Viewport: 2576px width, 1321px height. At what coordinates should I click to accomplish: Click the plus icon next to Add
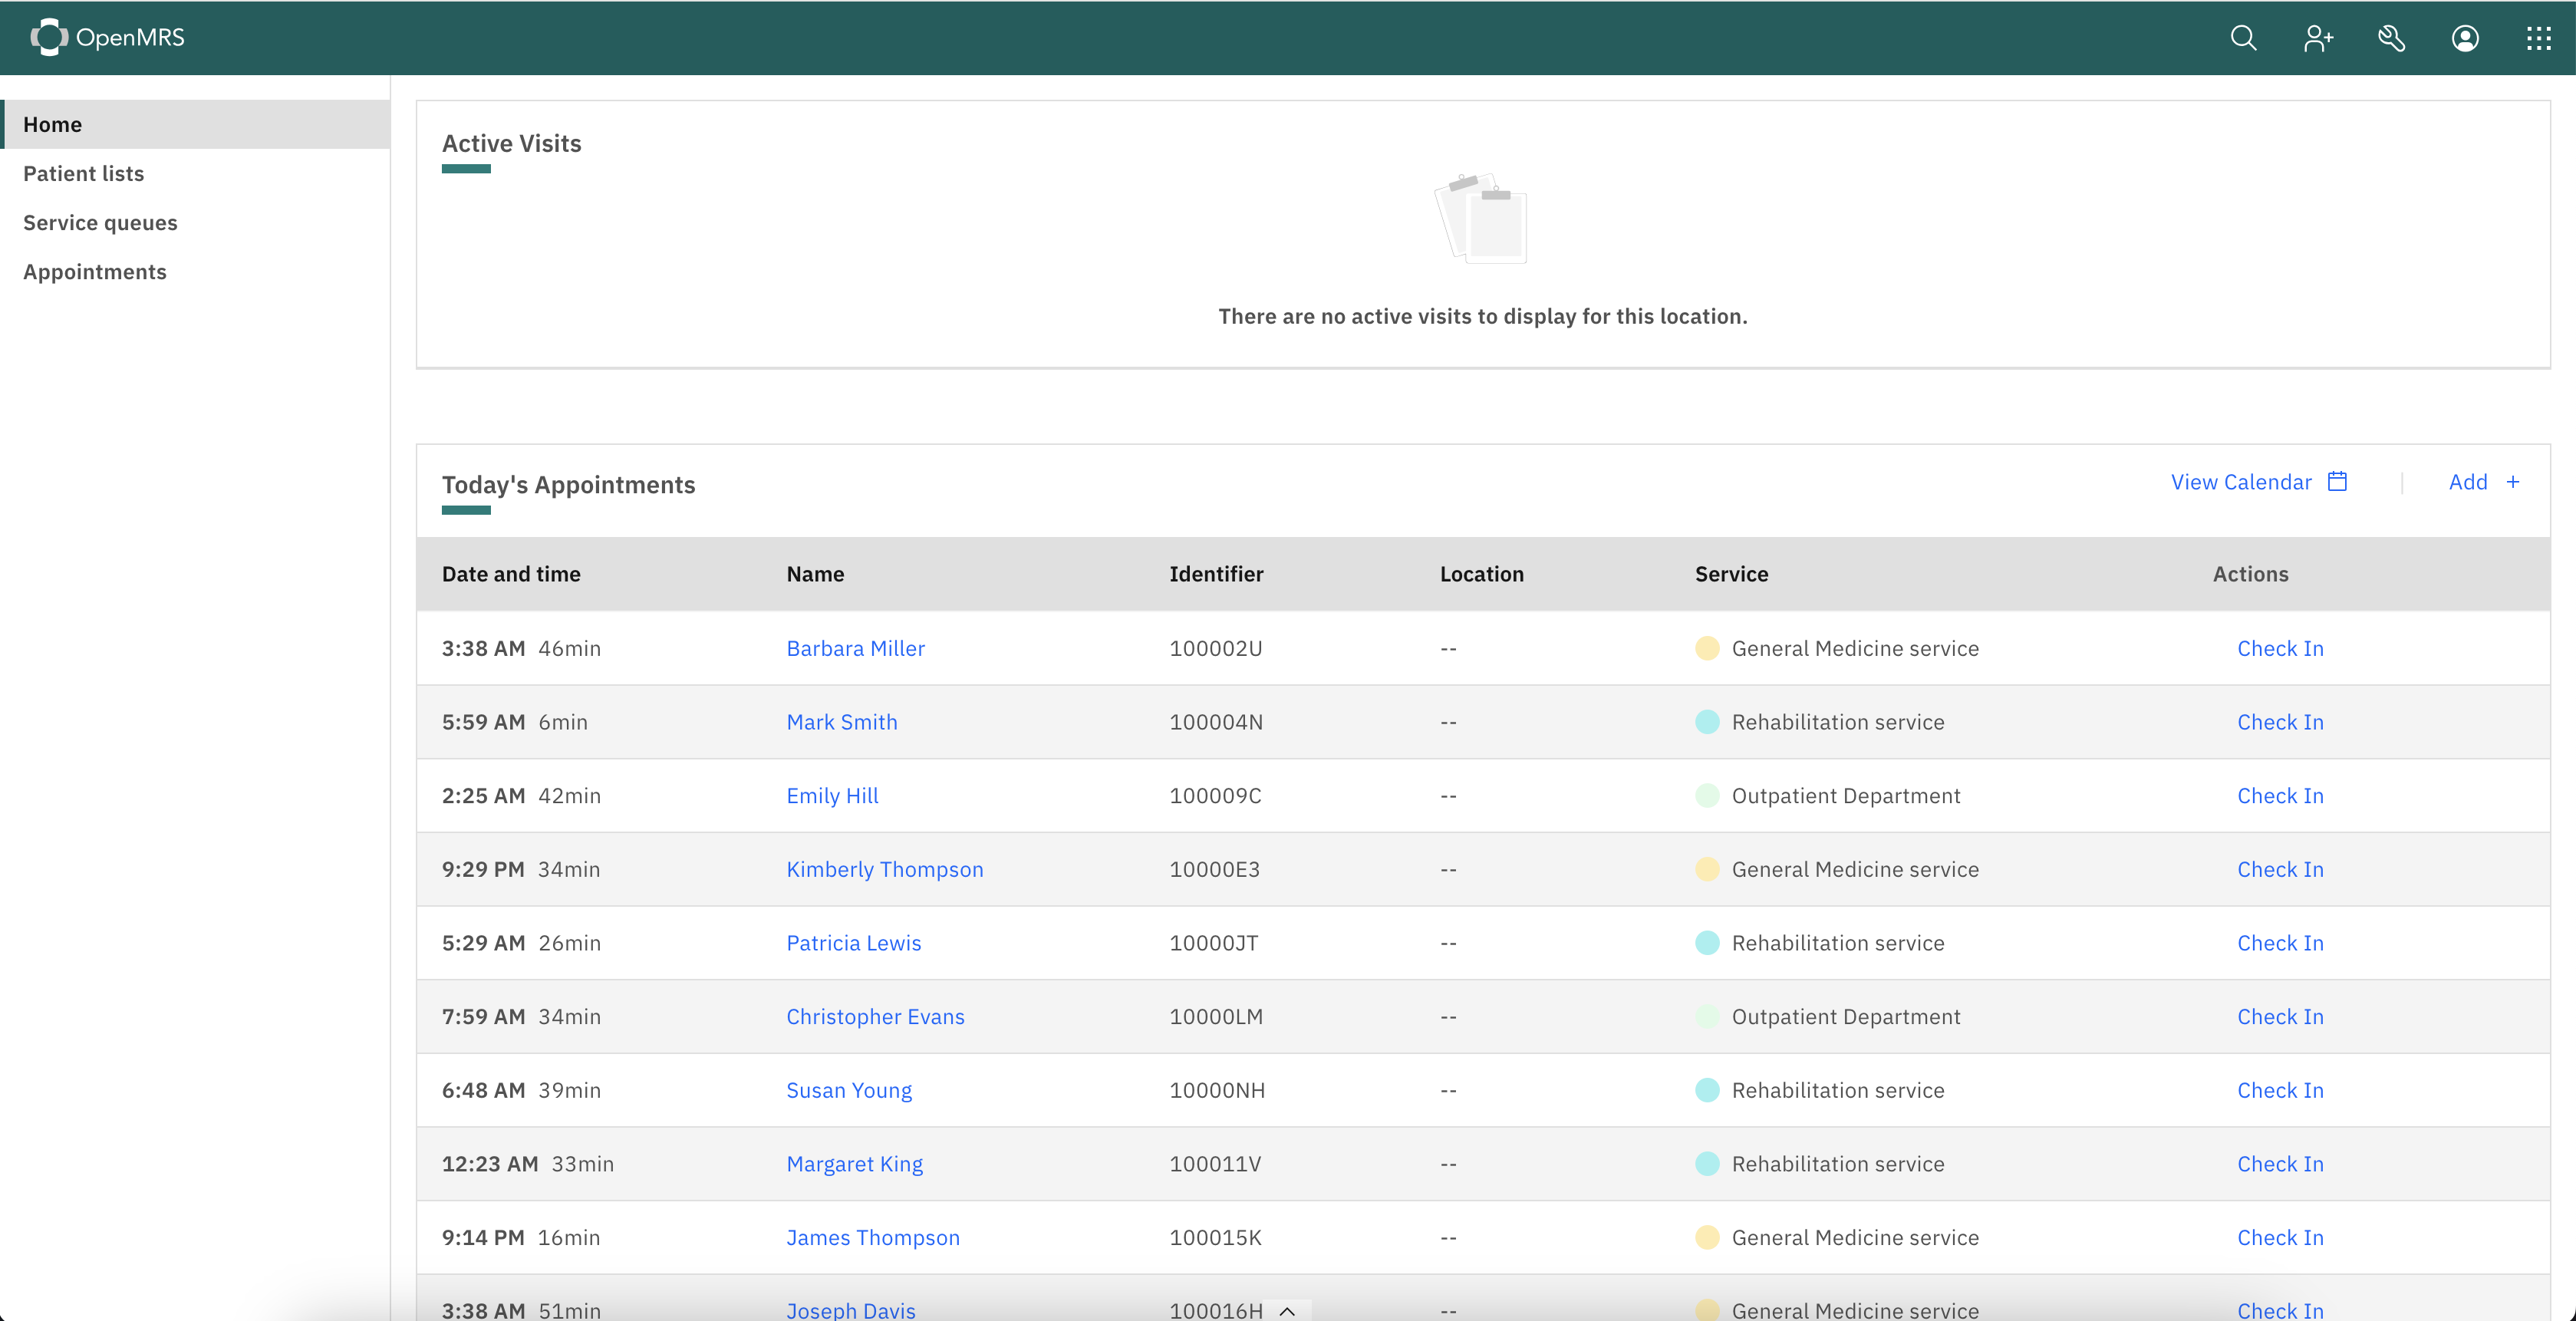(x=2512, y=482)
